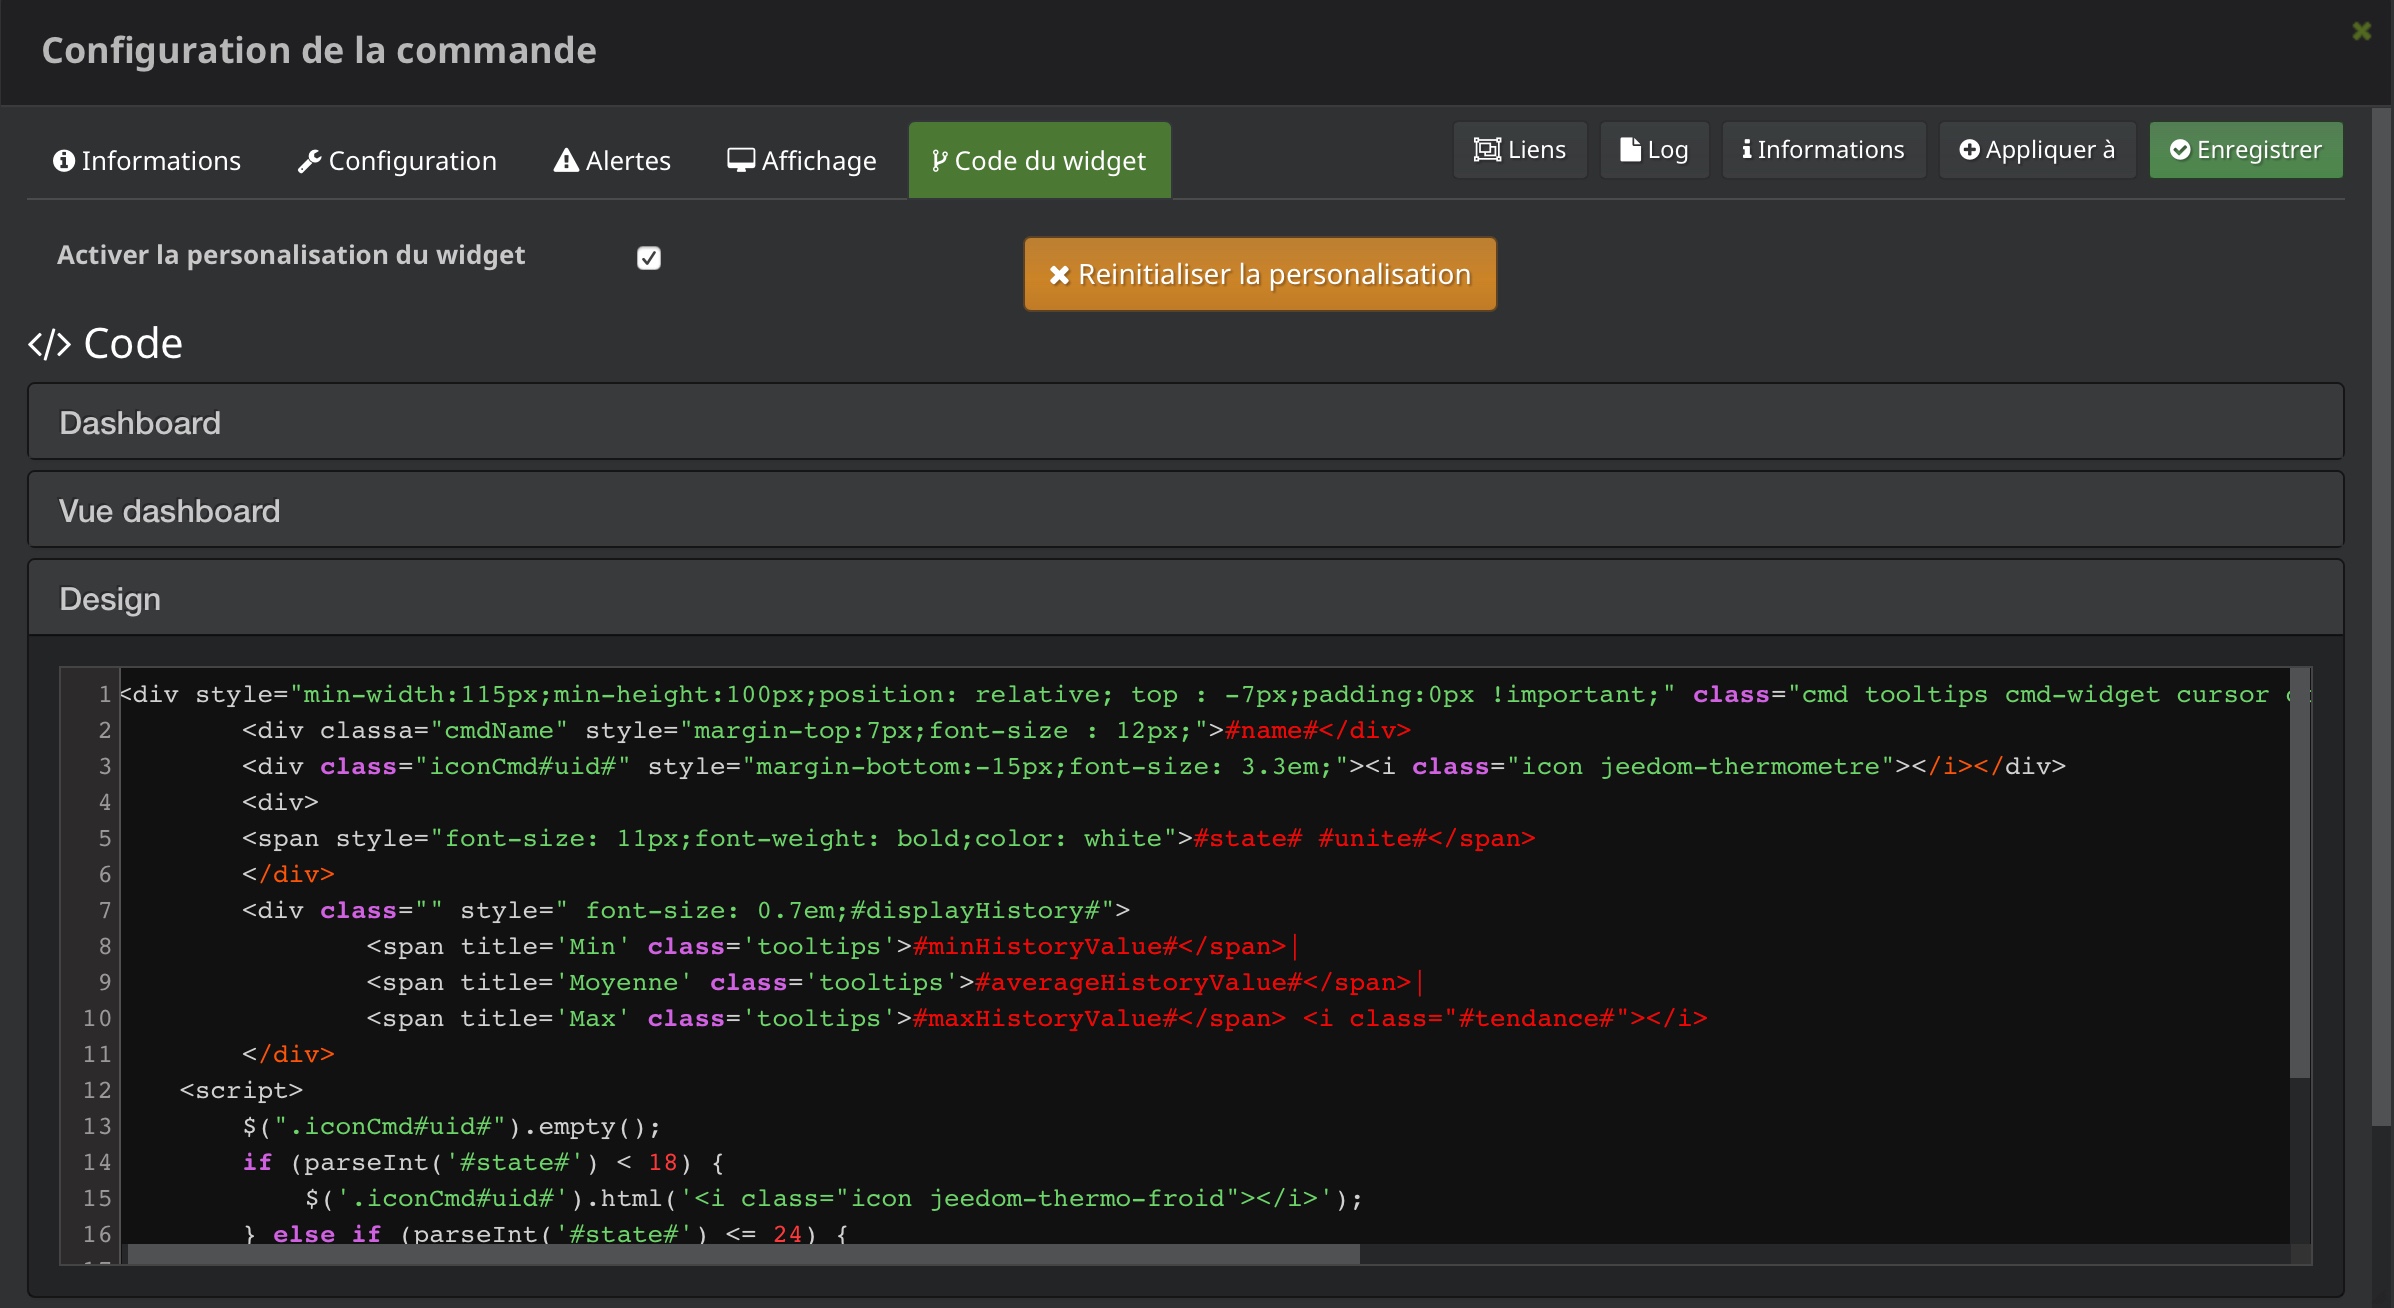2394x1308 pixels.
Task: Save with the Enregistrer button
Action: point(2246,150)
